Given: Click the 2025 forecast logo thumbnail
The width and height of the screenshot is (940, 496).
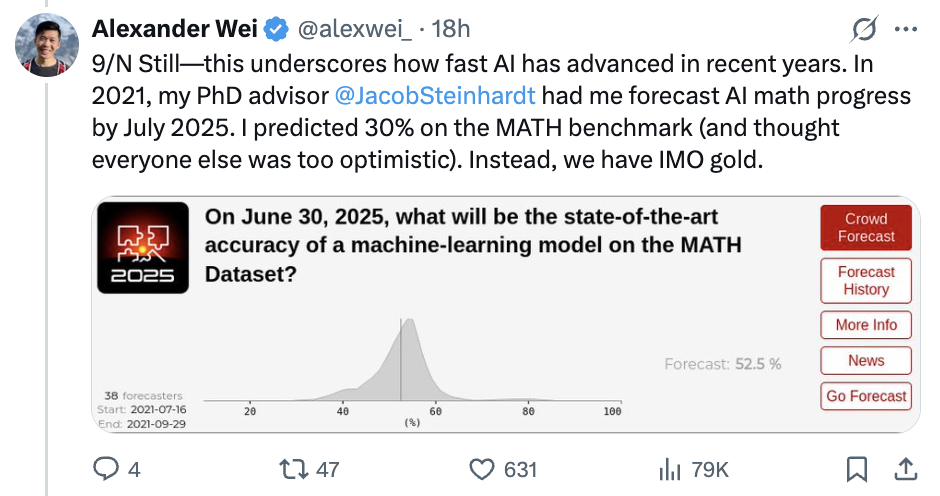Looking at the screenshot, I should [x=143, y=248].
